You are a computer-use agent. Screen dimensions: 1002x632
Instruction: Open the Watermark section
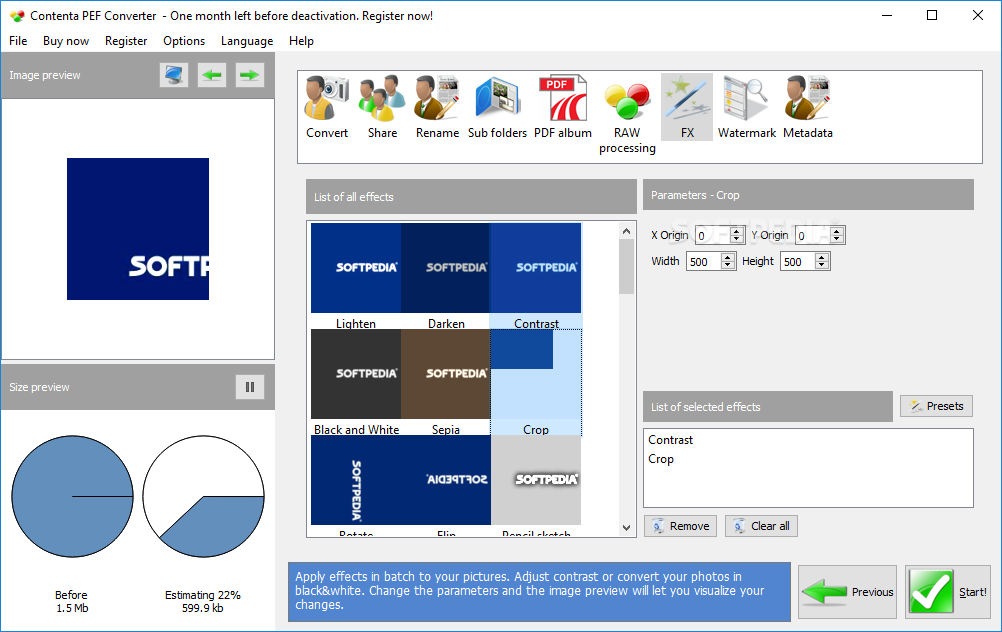click(x=746, y=107)
